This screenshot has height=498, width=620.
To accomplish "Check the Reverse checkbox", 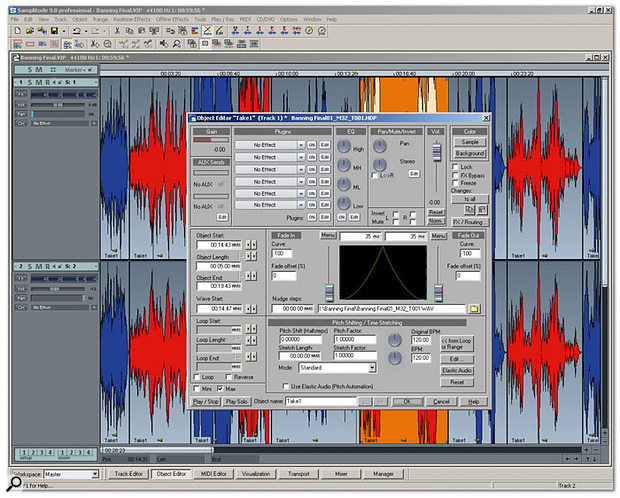I will tap(229, 377).
